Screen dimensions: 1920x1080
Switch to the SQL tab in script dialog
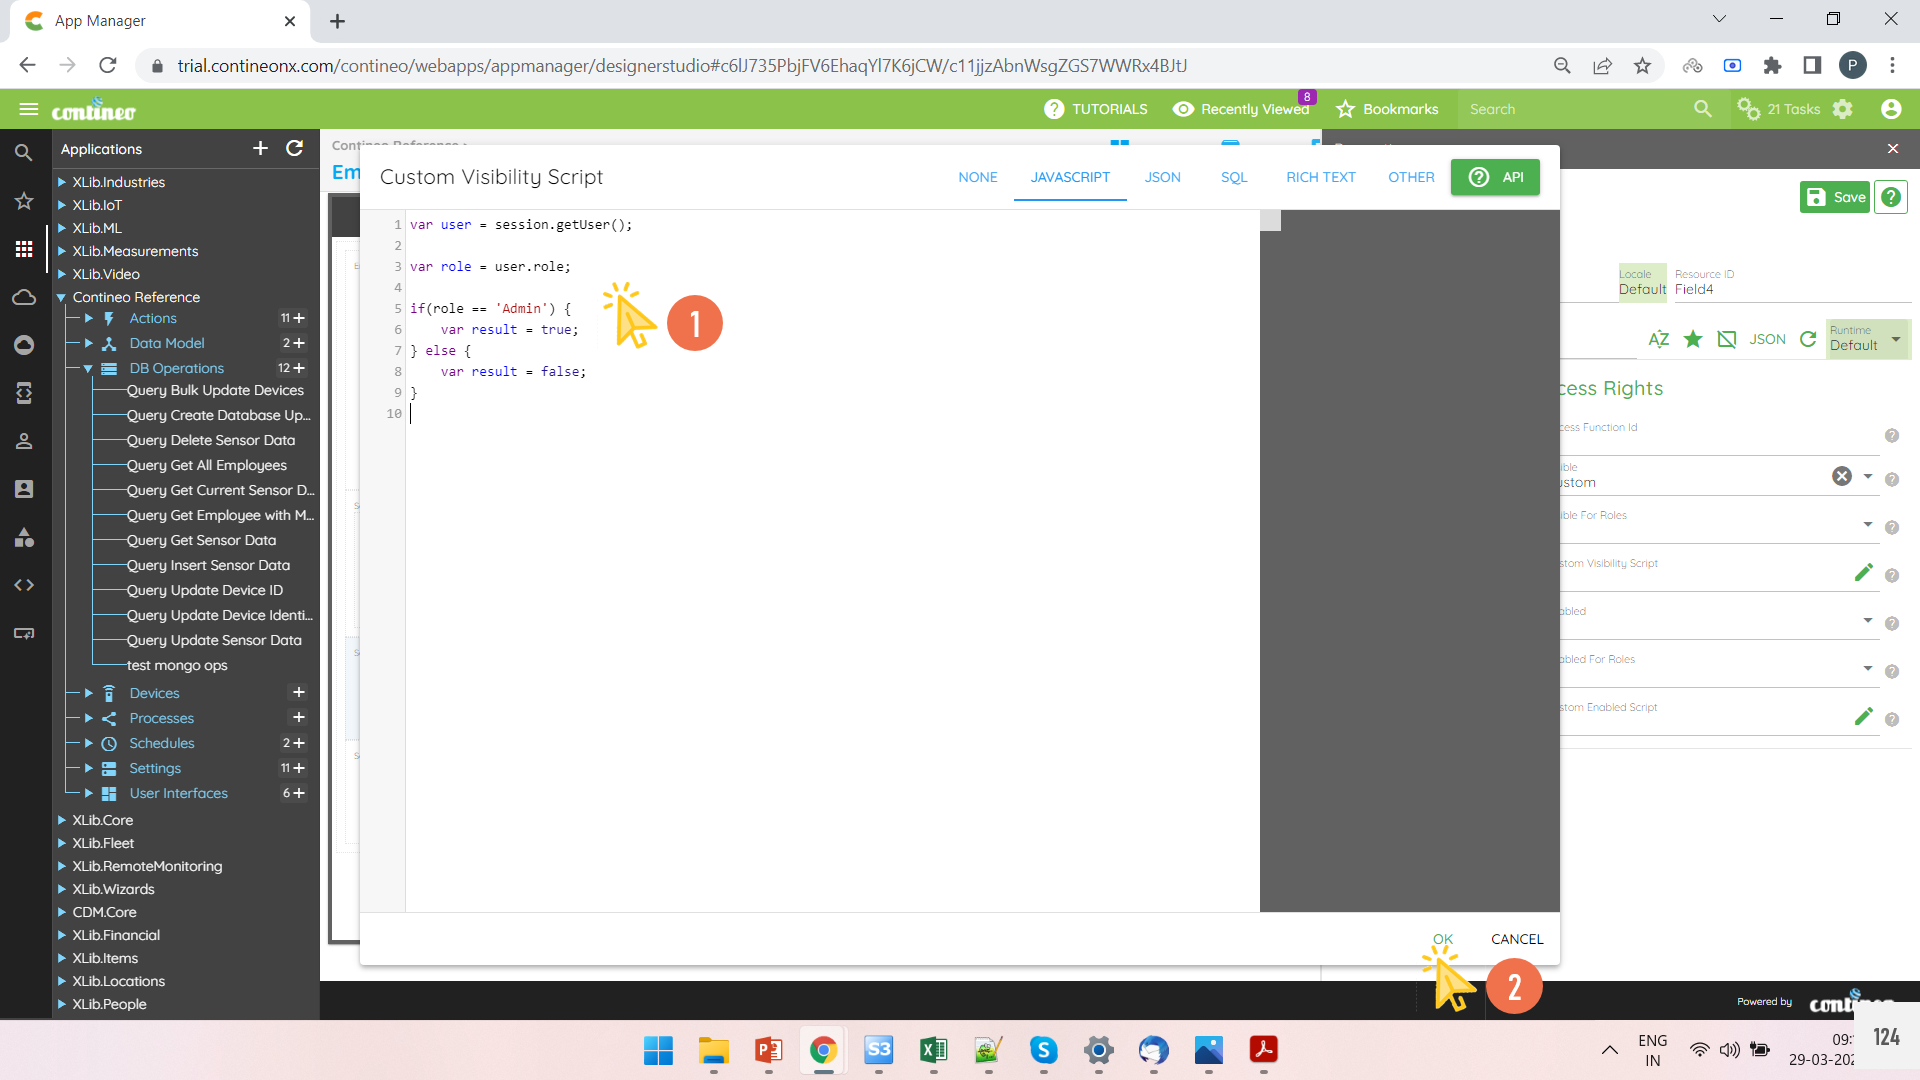1234,177
